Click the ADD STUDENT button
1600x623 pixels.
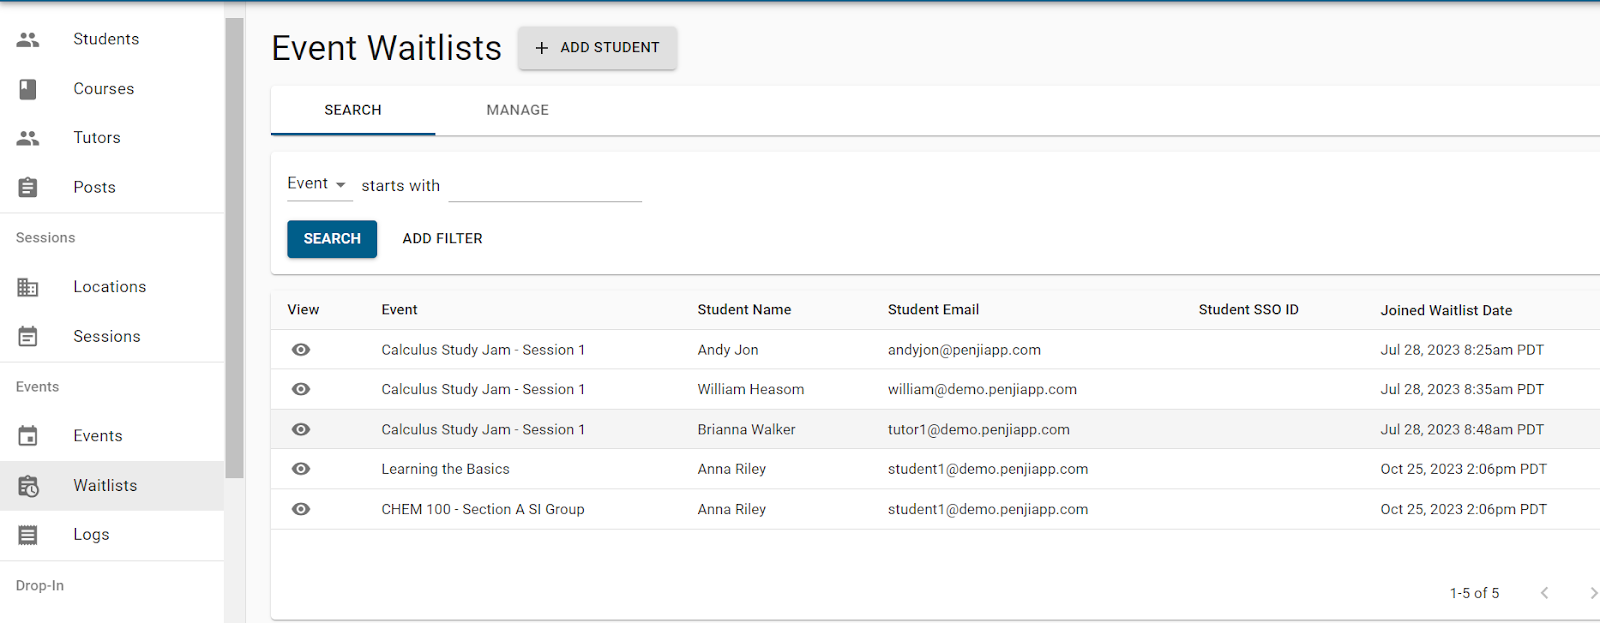coord(597,48)
